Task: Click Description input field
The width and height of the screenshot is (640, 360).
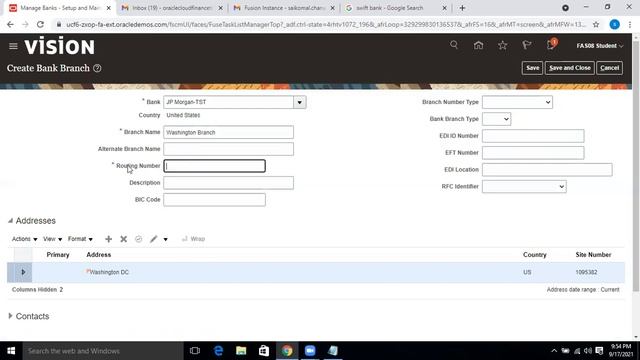Action: click(x=228, y=183)
